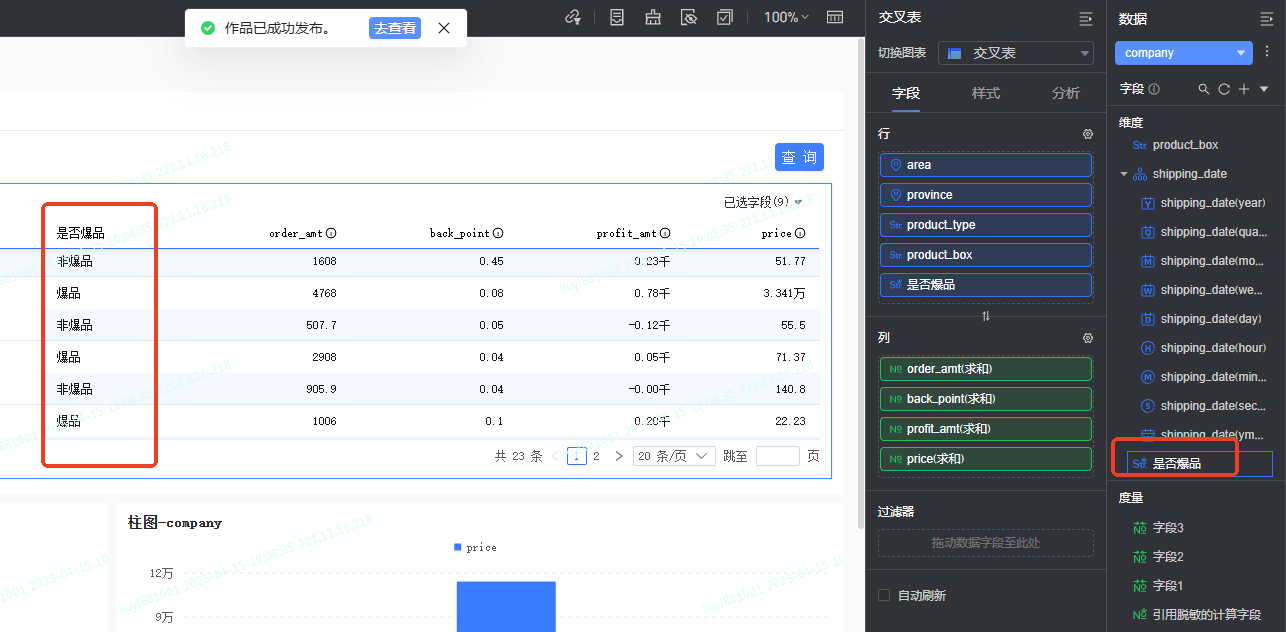Viewport: 1286px width, 632px height.
Task: Go to page 2 of the table
Action: 596,456
